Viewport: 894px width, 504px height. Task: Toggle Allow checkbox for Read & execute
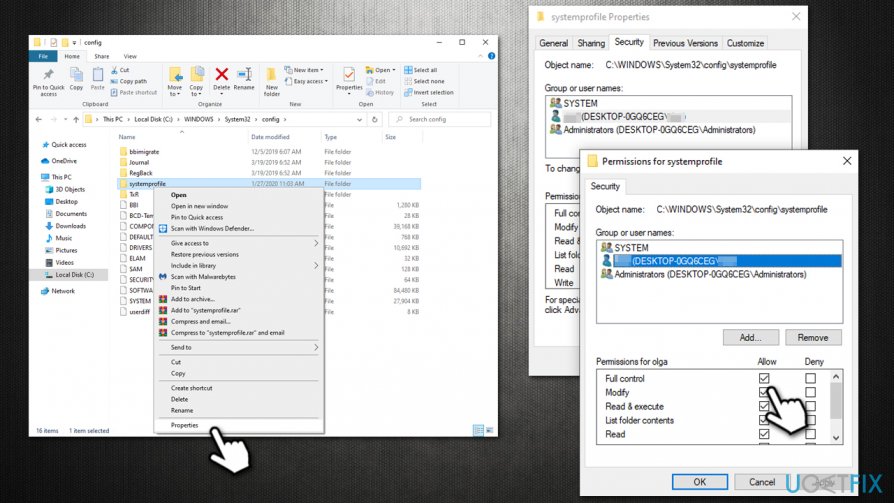(764, 406)
